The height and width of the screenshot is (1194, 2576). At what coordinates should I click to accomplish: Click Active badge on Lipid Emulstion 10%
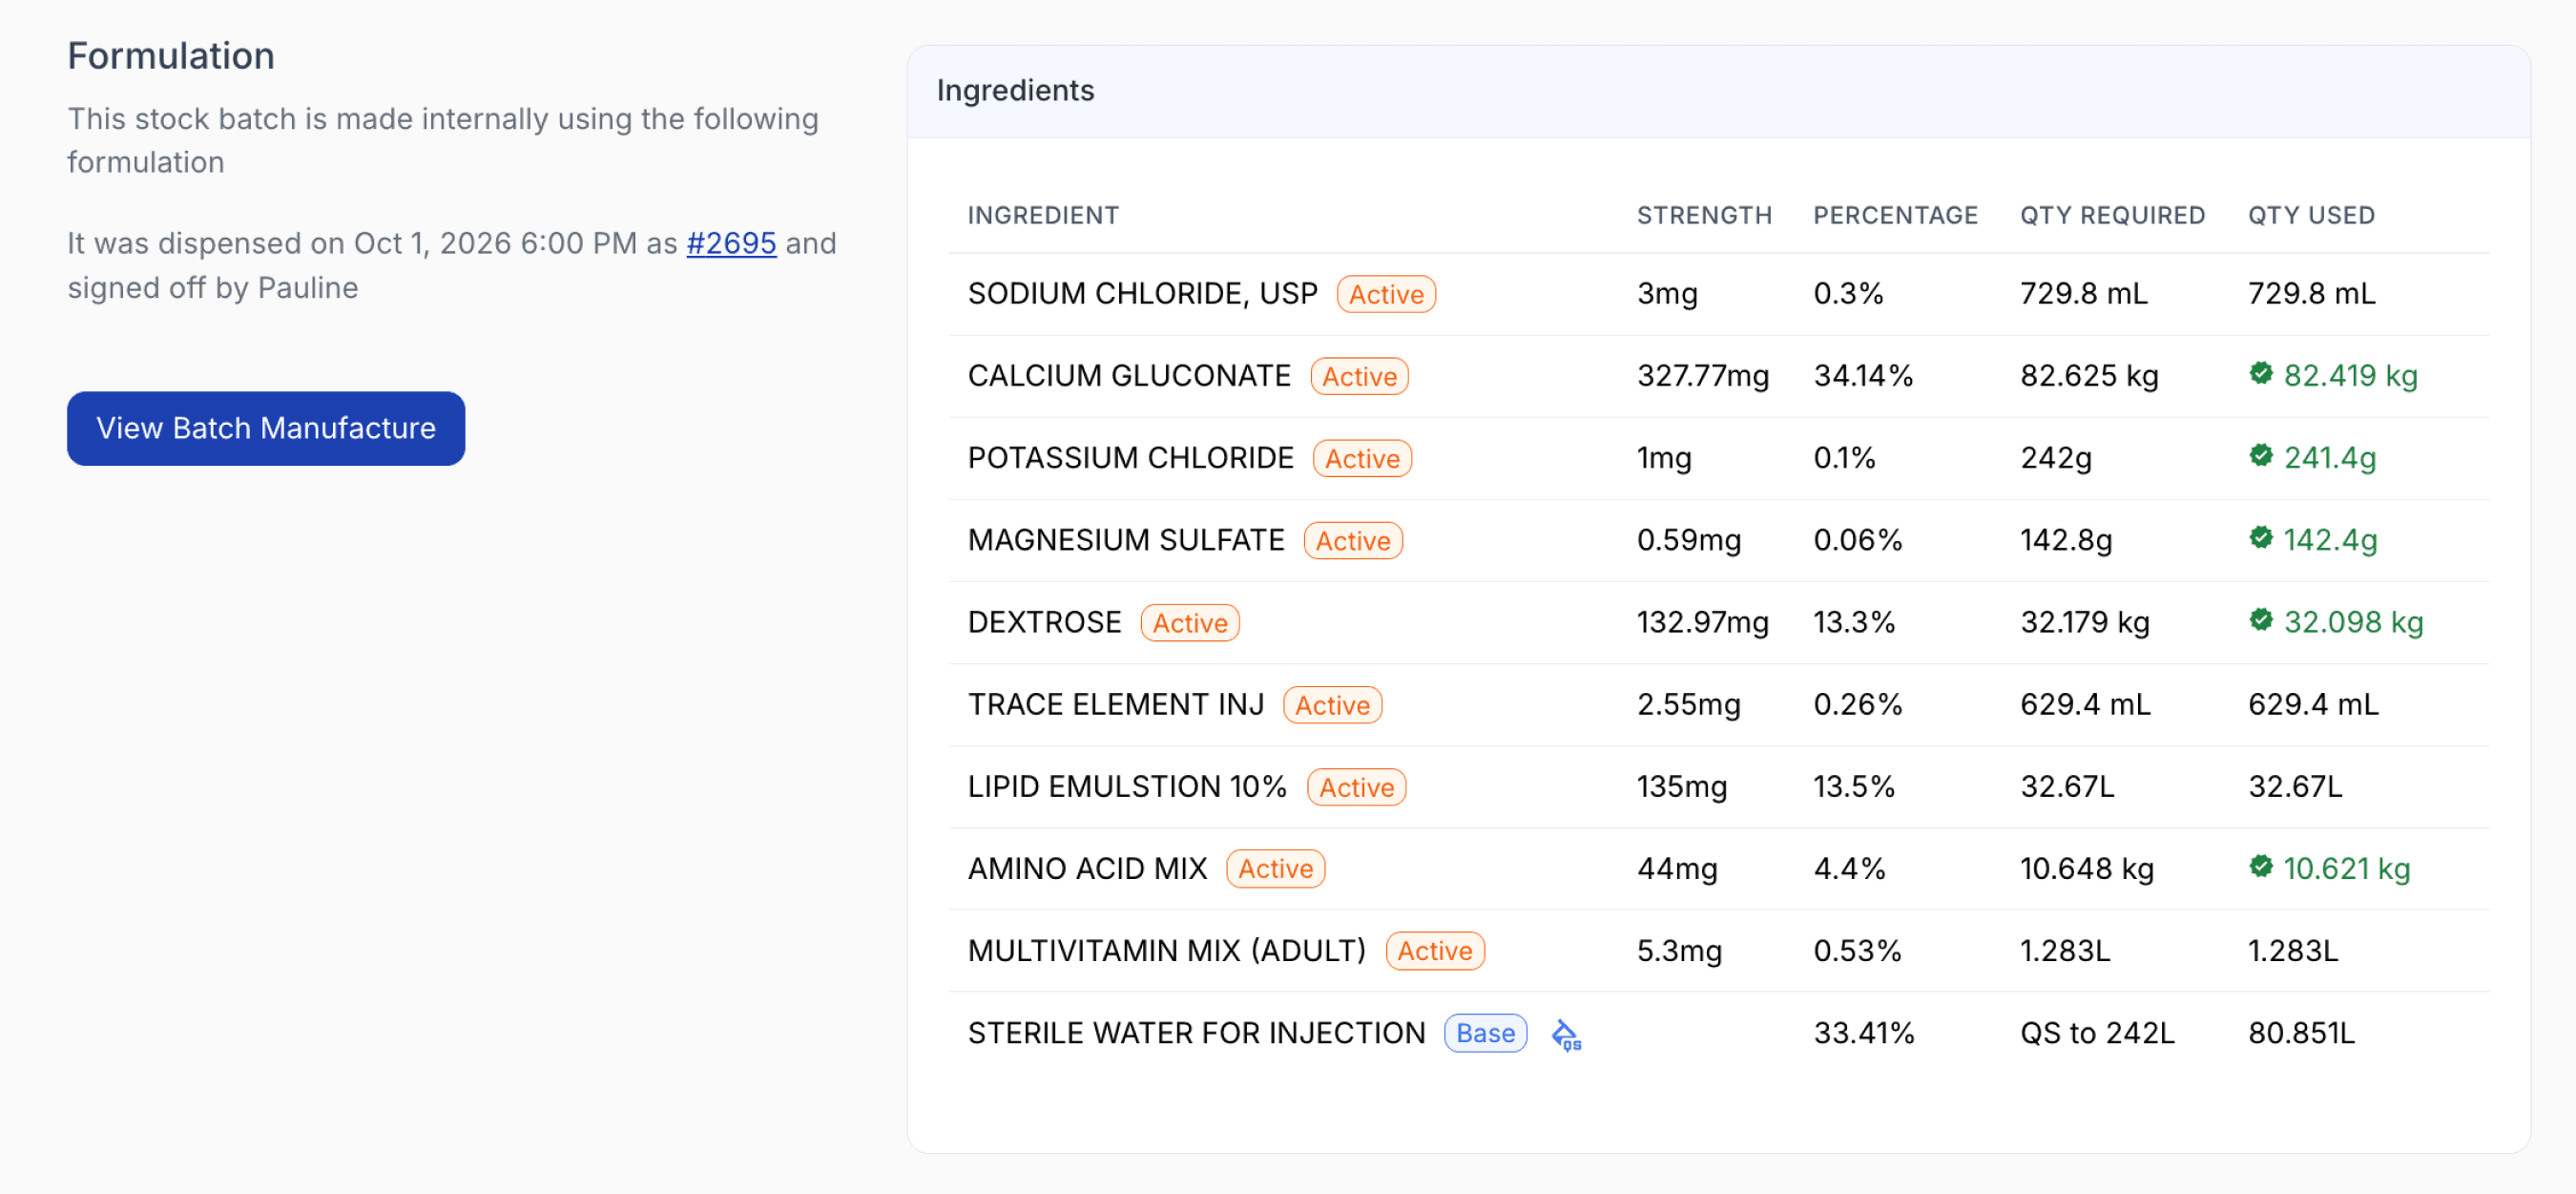[x=1356, y=787]
